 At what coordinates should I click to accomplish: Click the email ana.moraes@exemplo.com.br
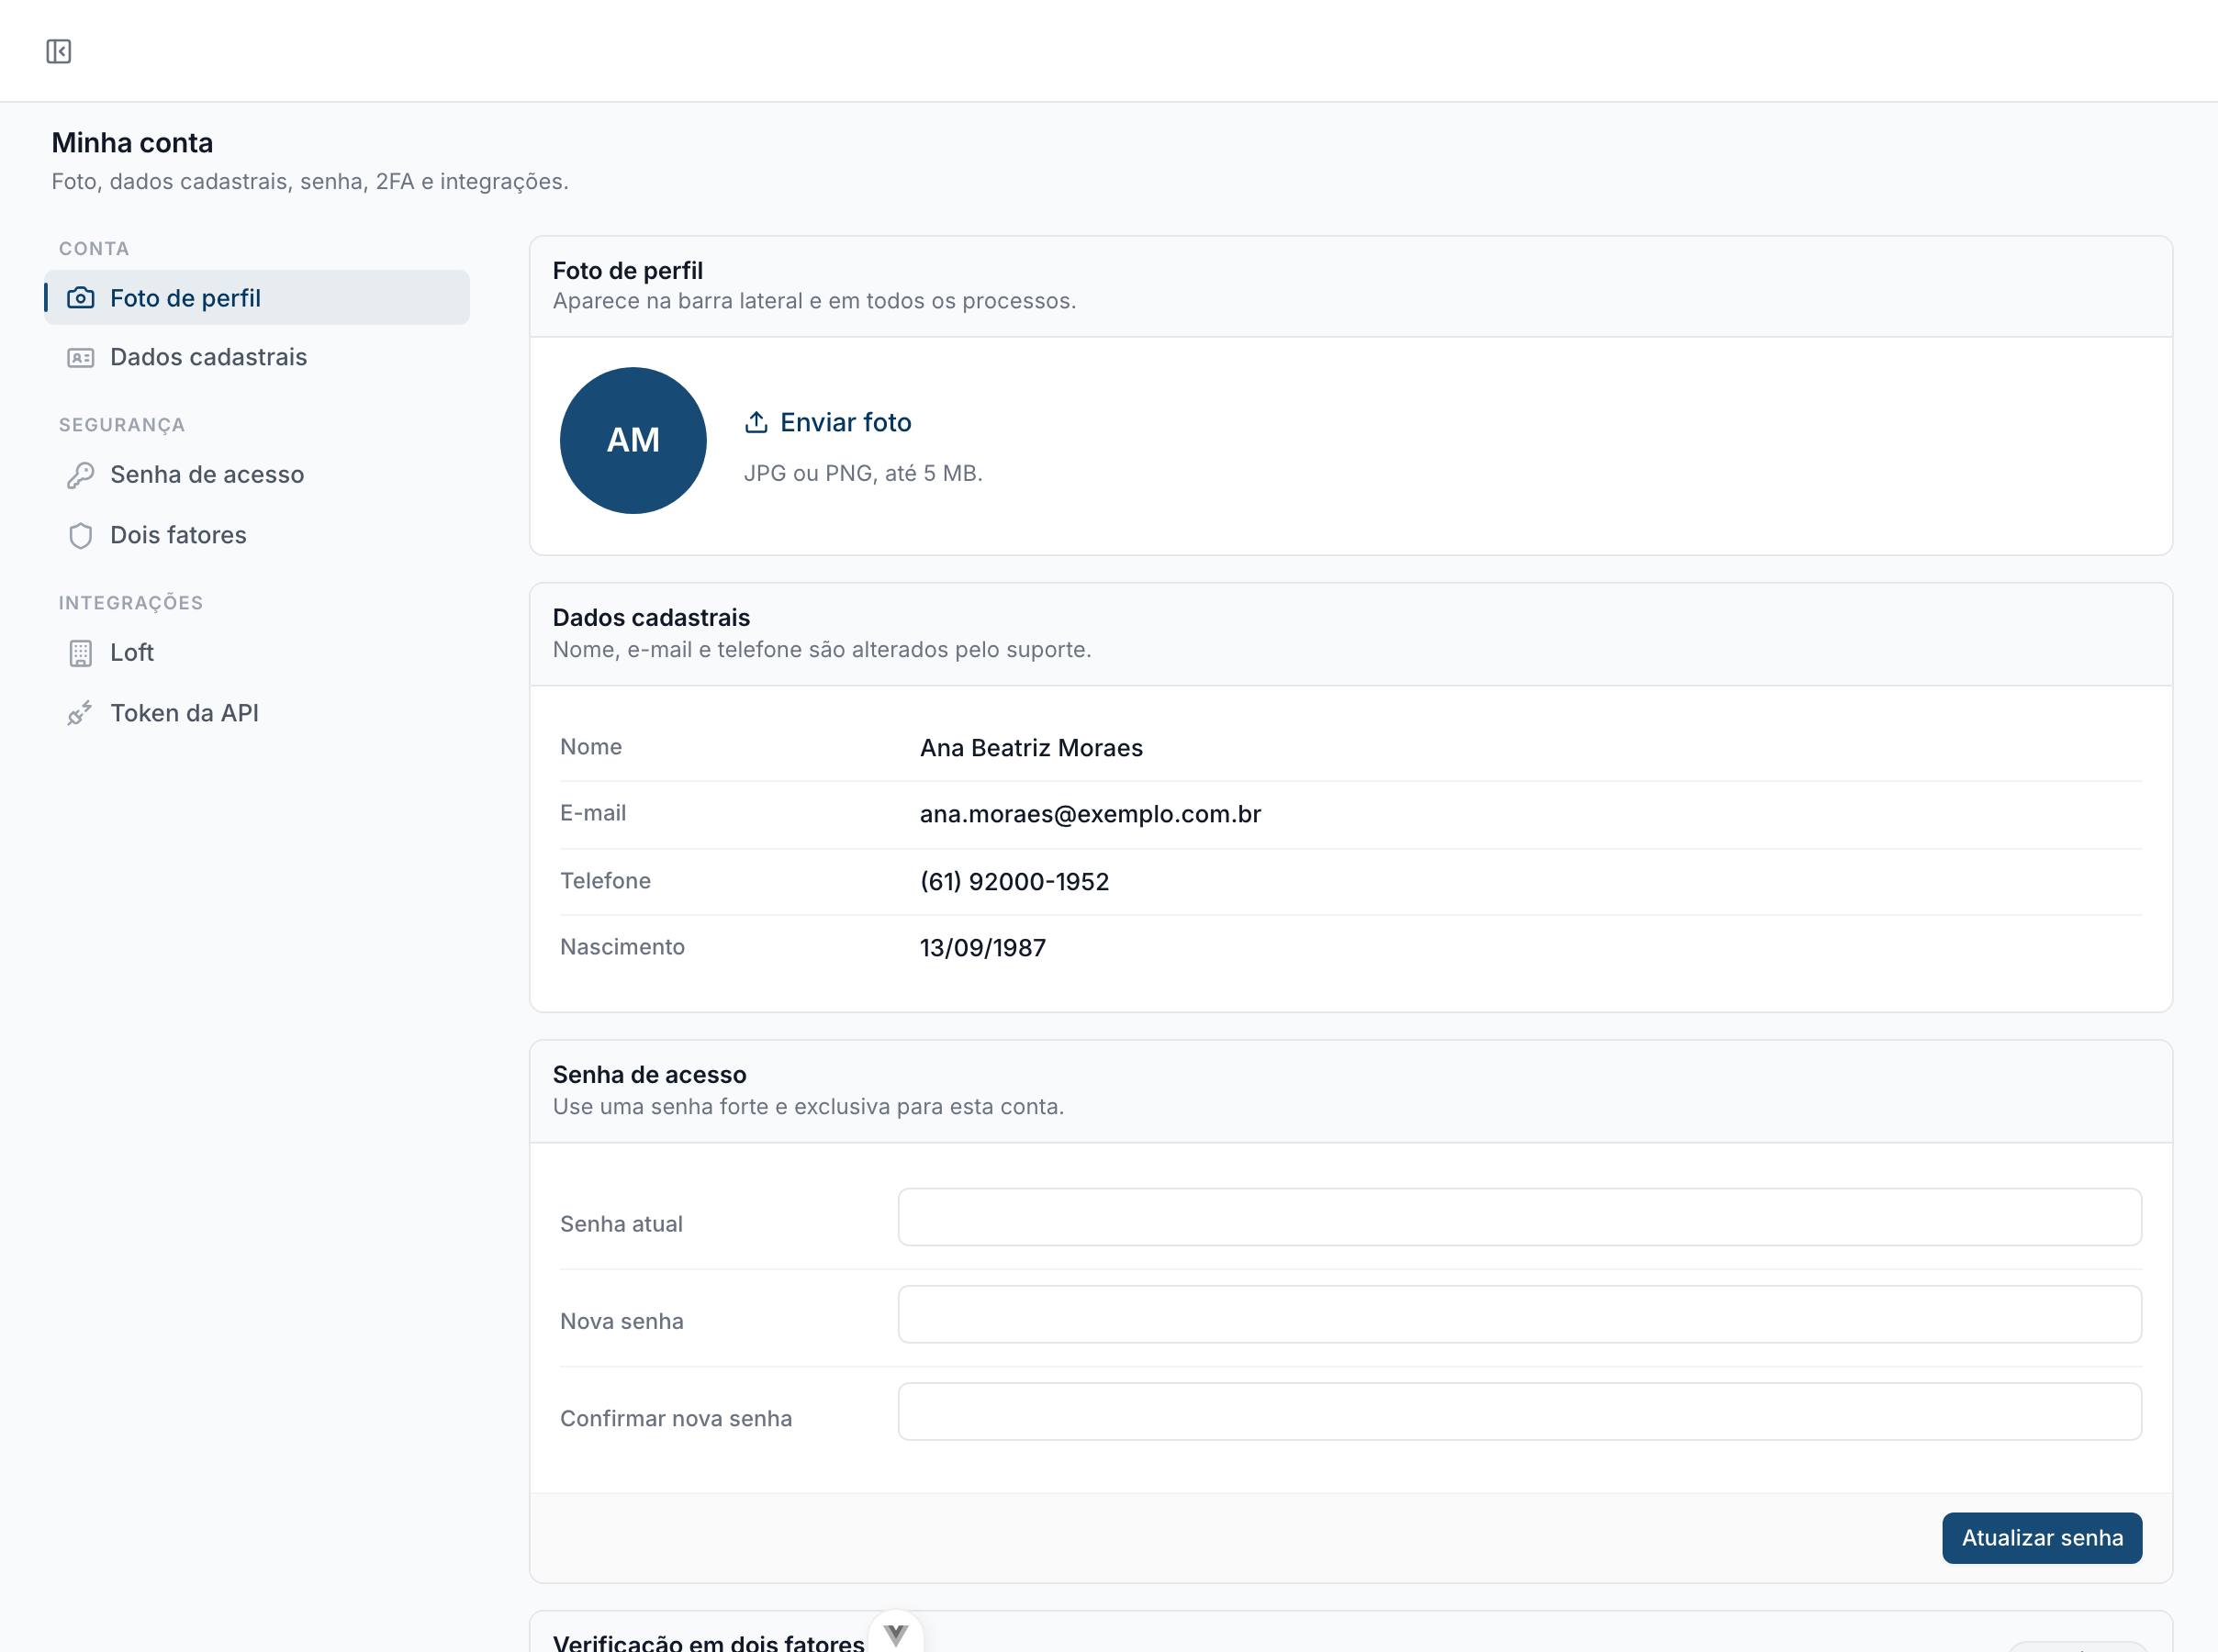tap(1090, 814)
